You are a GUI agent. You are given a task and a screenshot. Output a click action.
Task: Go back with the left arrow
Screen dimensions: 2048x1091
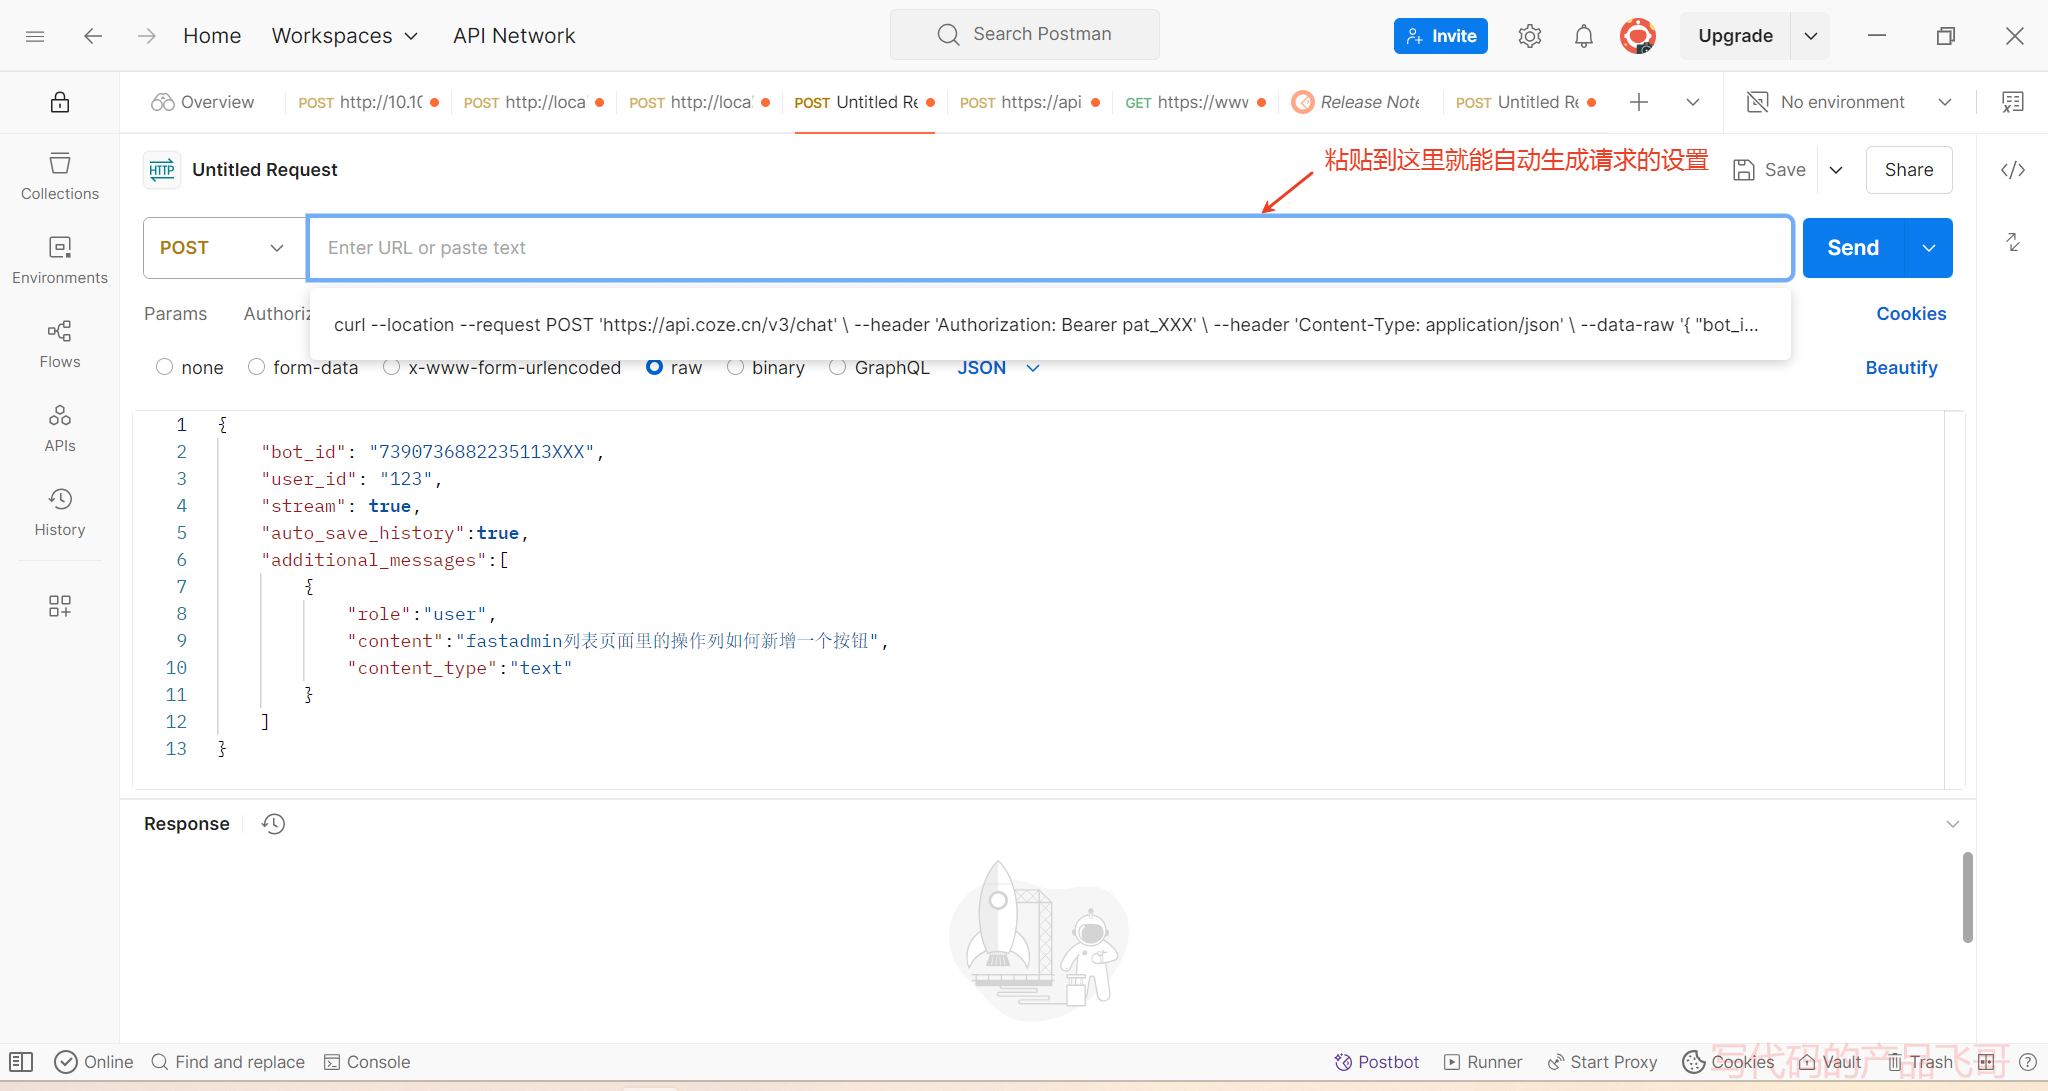click(93, 36)
